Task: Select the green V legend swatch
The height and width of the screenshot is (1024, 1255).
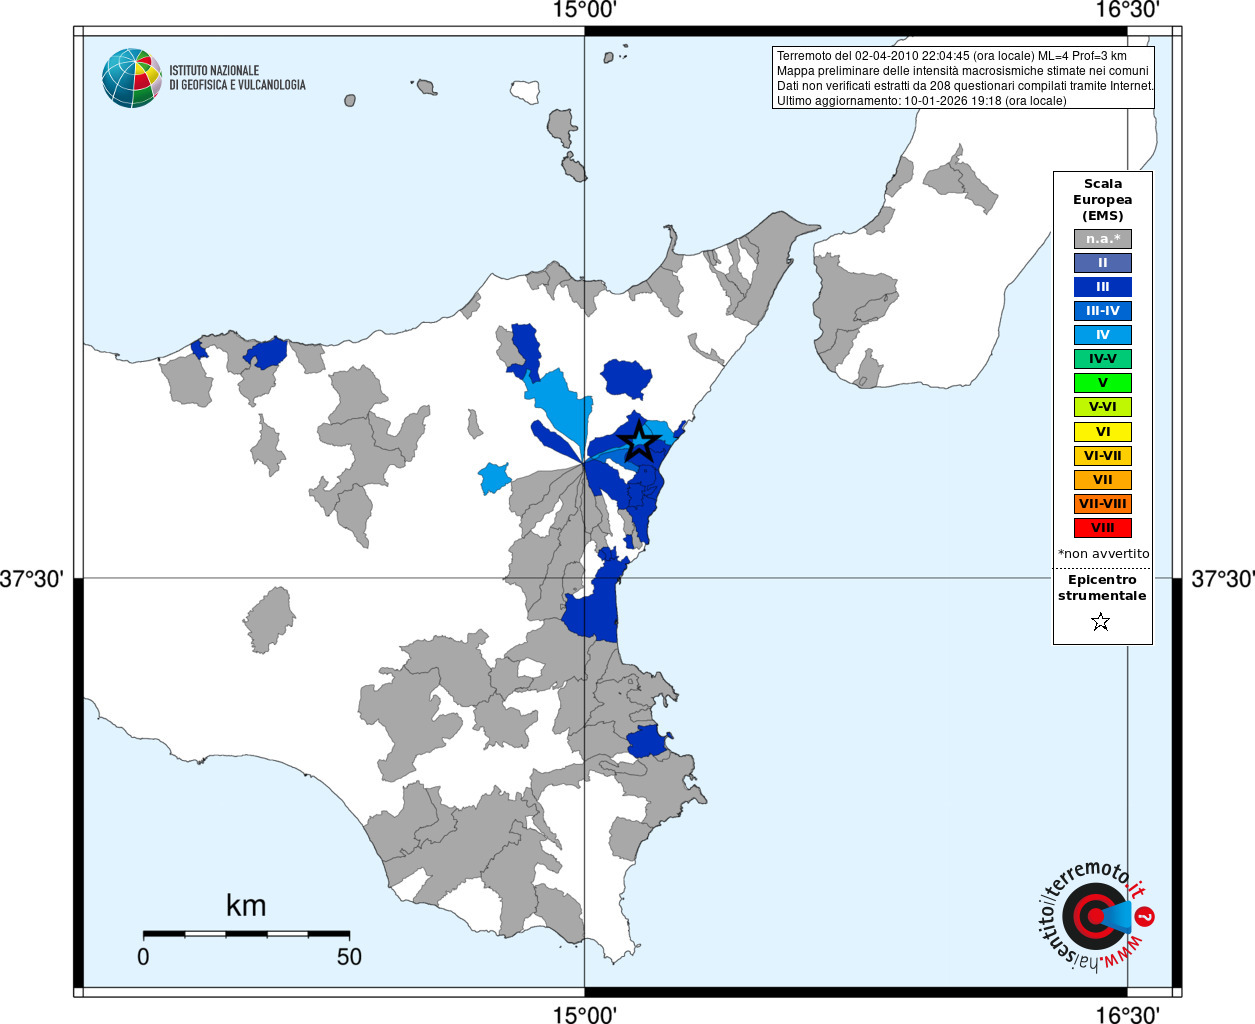Action: point(1103,383)
